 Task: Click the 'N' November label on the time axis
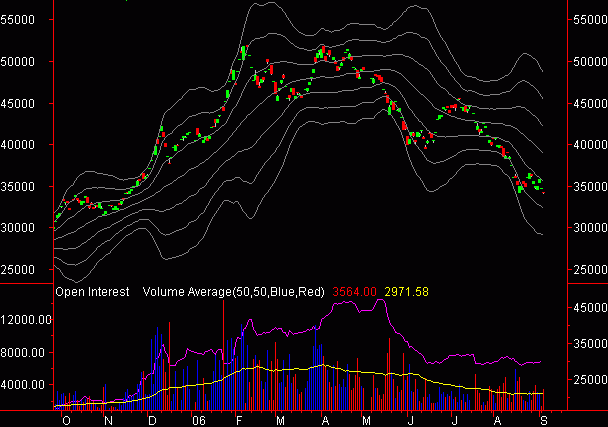tap(109, 421)
